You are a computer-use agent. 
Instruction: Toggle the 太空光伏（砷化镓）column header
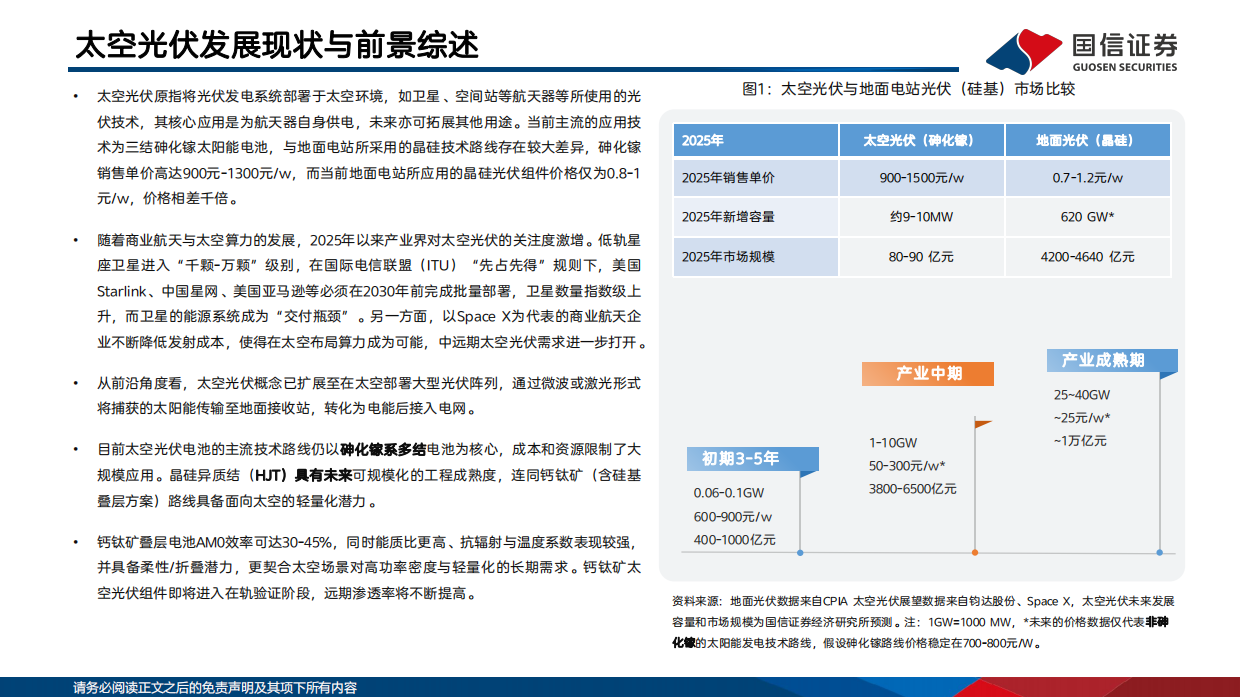coord(920,140)
